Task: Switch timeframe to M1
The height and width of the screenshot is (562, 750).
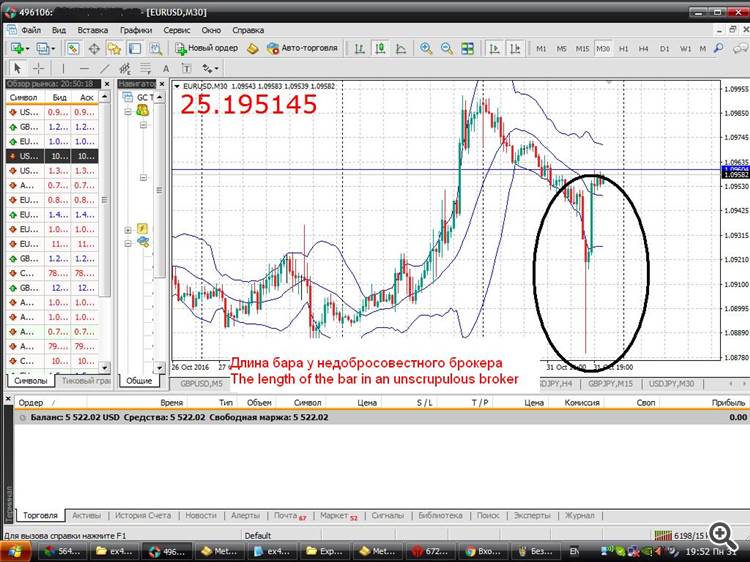Action: 541,49
